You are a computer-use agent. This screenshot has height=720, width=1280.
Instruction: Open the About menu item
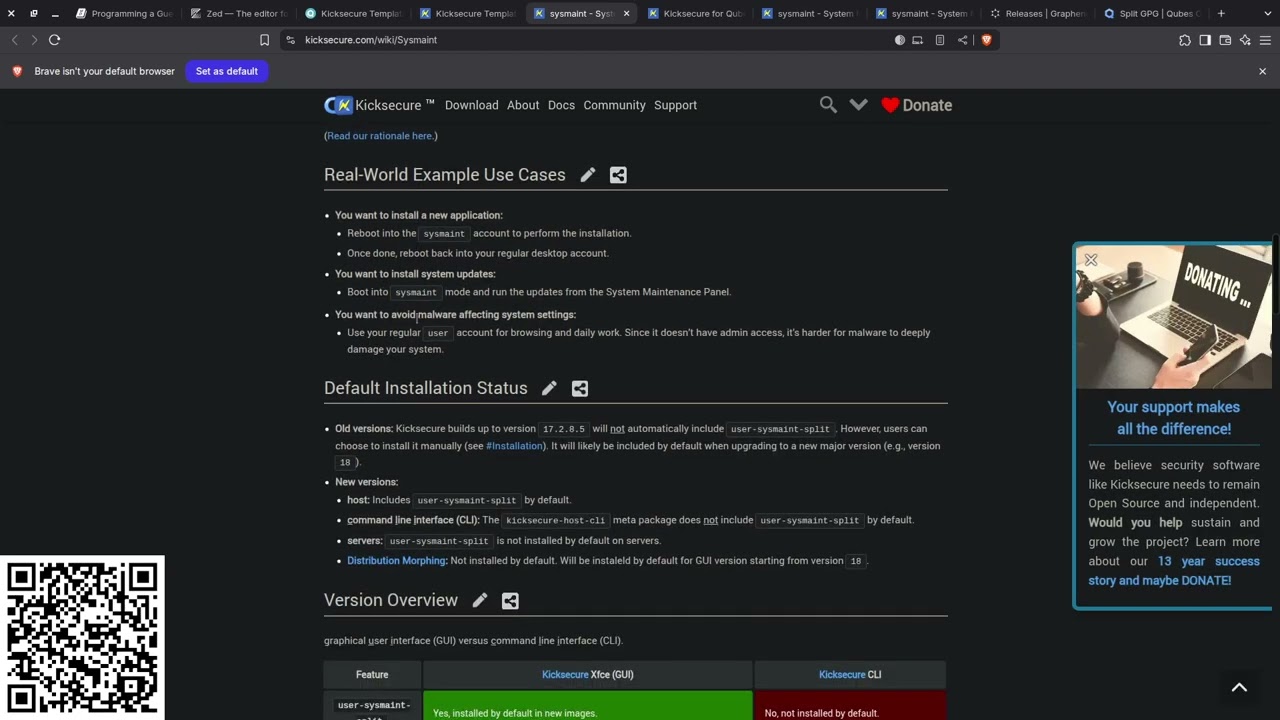pos(523,105)
